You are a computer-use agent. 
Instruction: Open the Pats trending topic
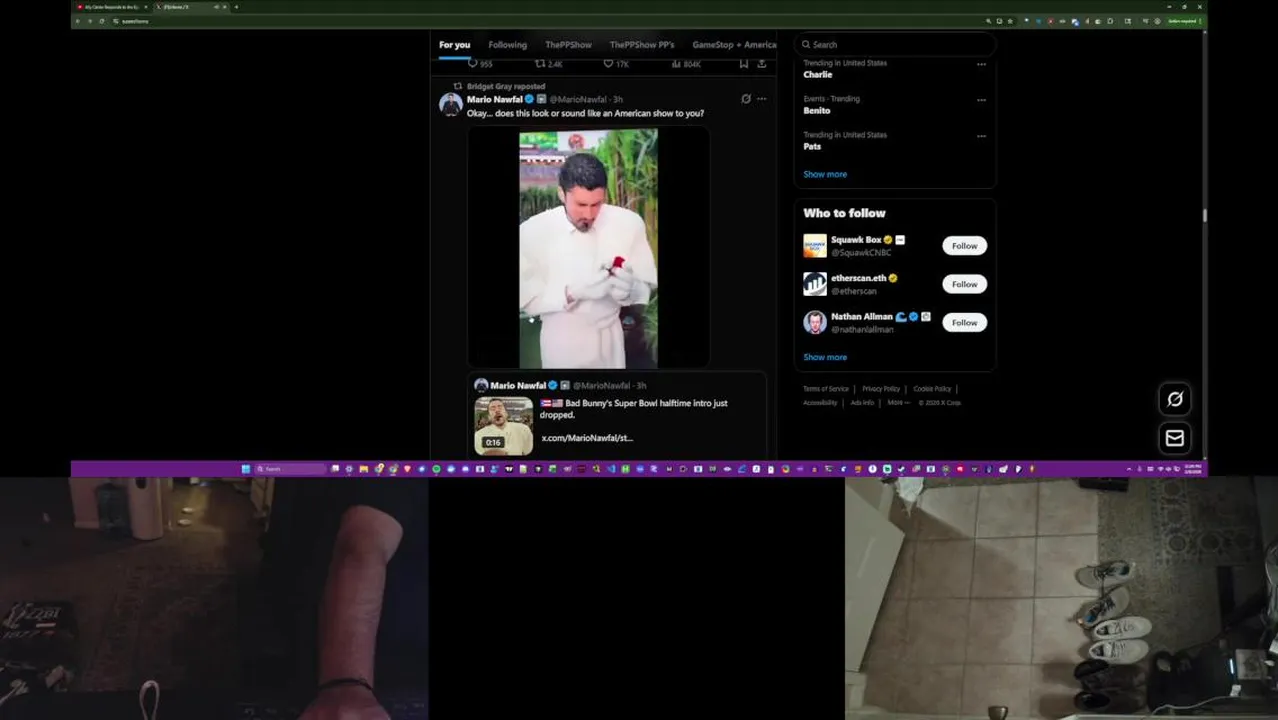(x=812, y=147)
